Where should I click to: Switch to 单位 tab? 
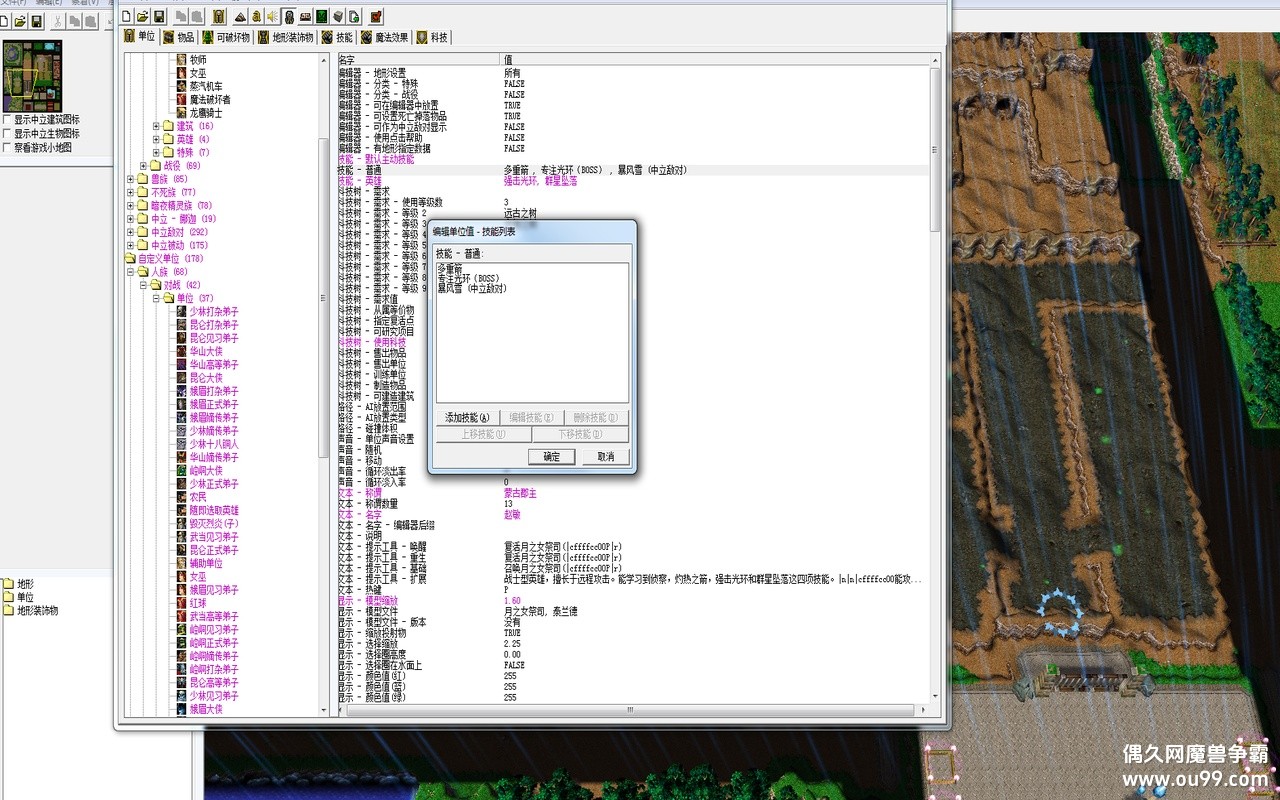(140, 37)
